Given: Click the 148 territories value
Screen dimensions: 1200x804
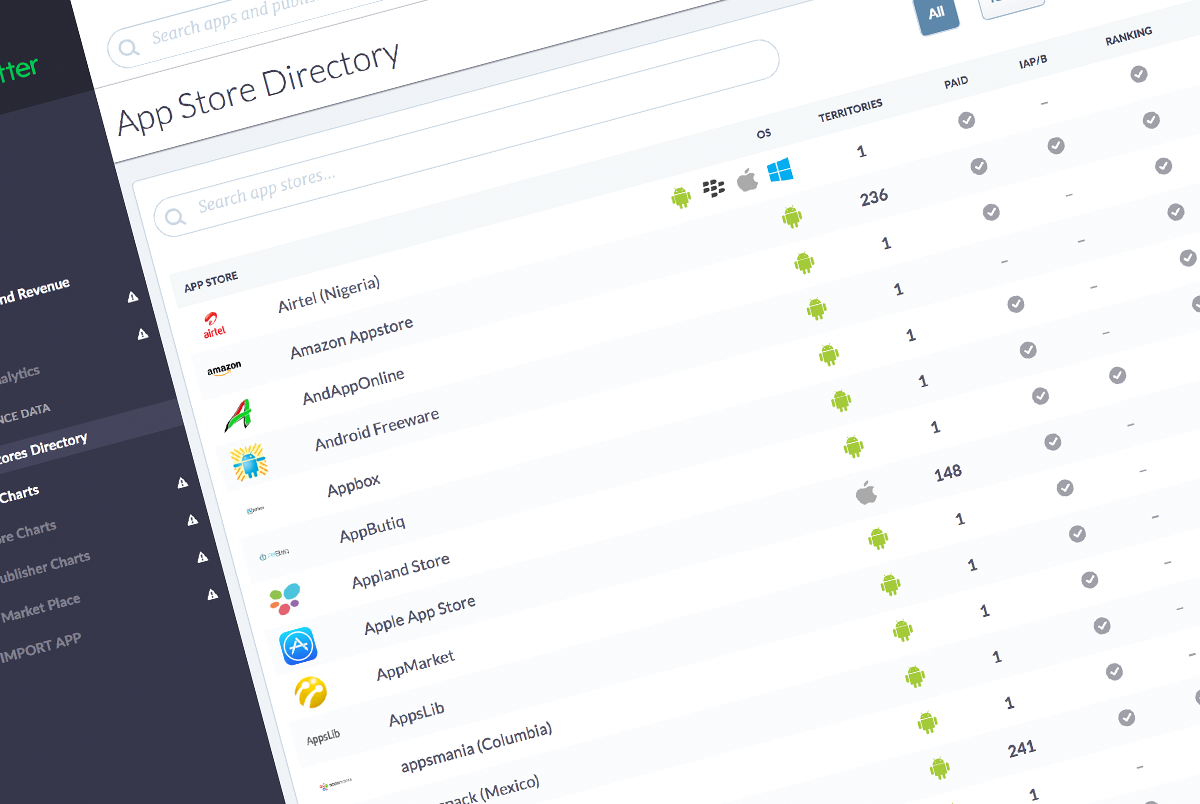Looking at the screenshot, I should tap(948, 472).
